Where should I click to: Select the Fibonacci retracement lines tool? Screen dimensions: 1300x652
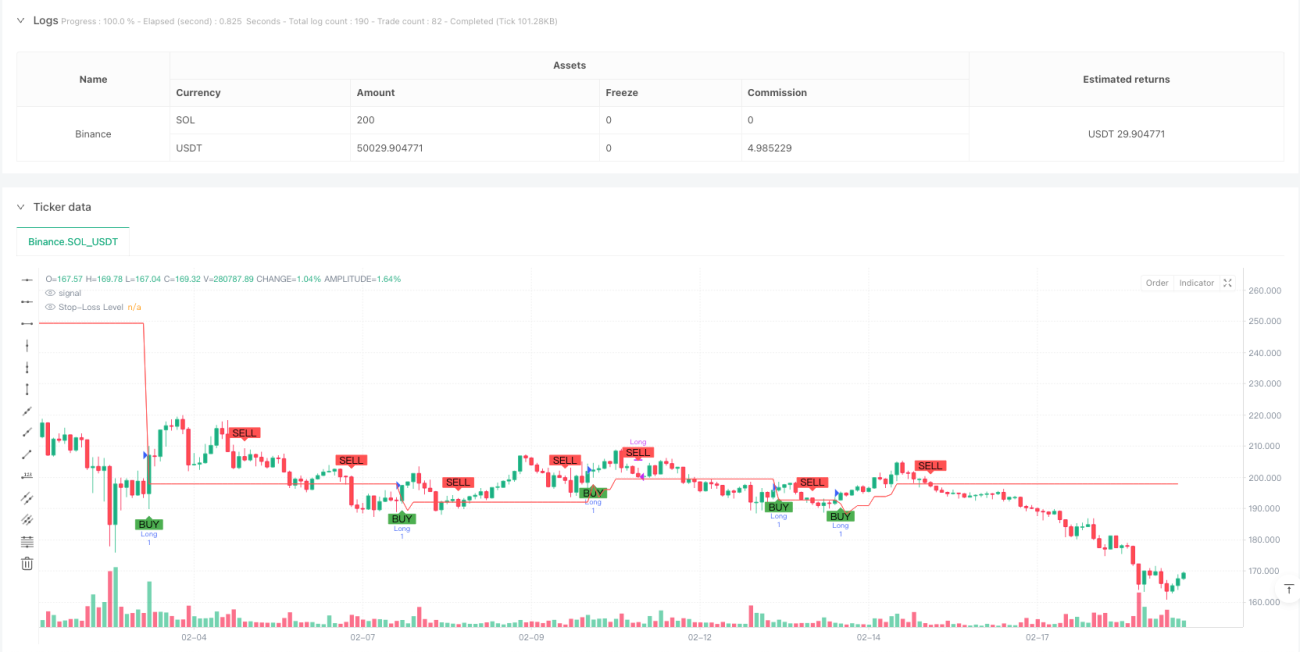click(27, 542)
